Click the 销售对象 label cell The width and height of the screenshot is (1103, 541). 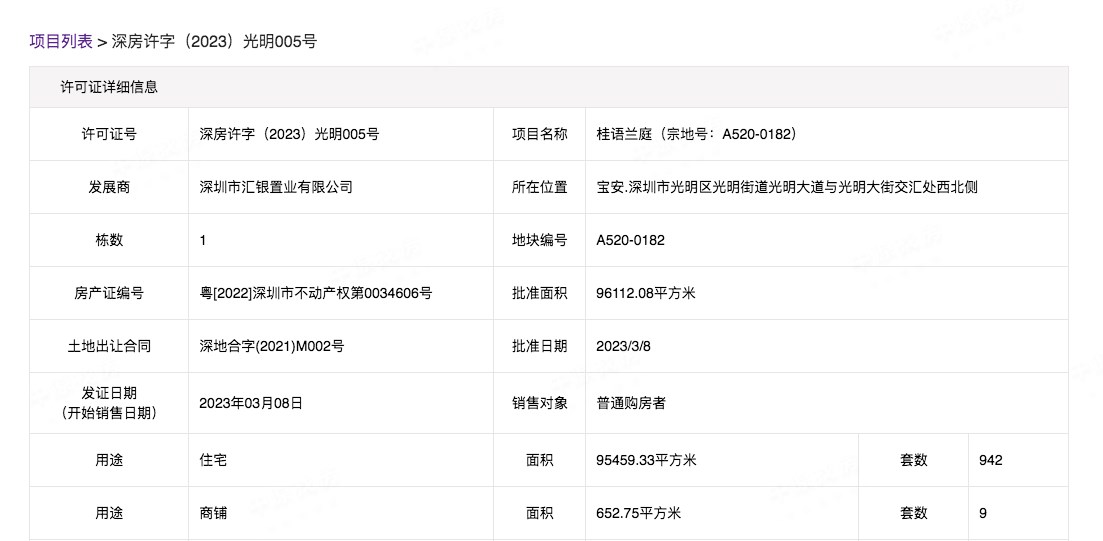pos(540,403)
